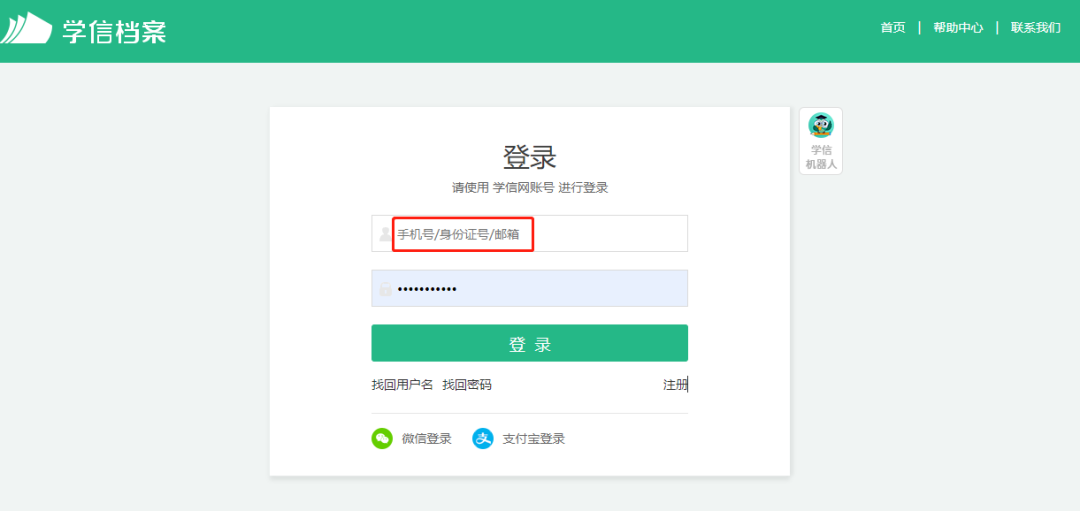Click the lock icon in password field
This screenshot has height=511, width=1080.
coord(385,289)
